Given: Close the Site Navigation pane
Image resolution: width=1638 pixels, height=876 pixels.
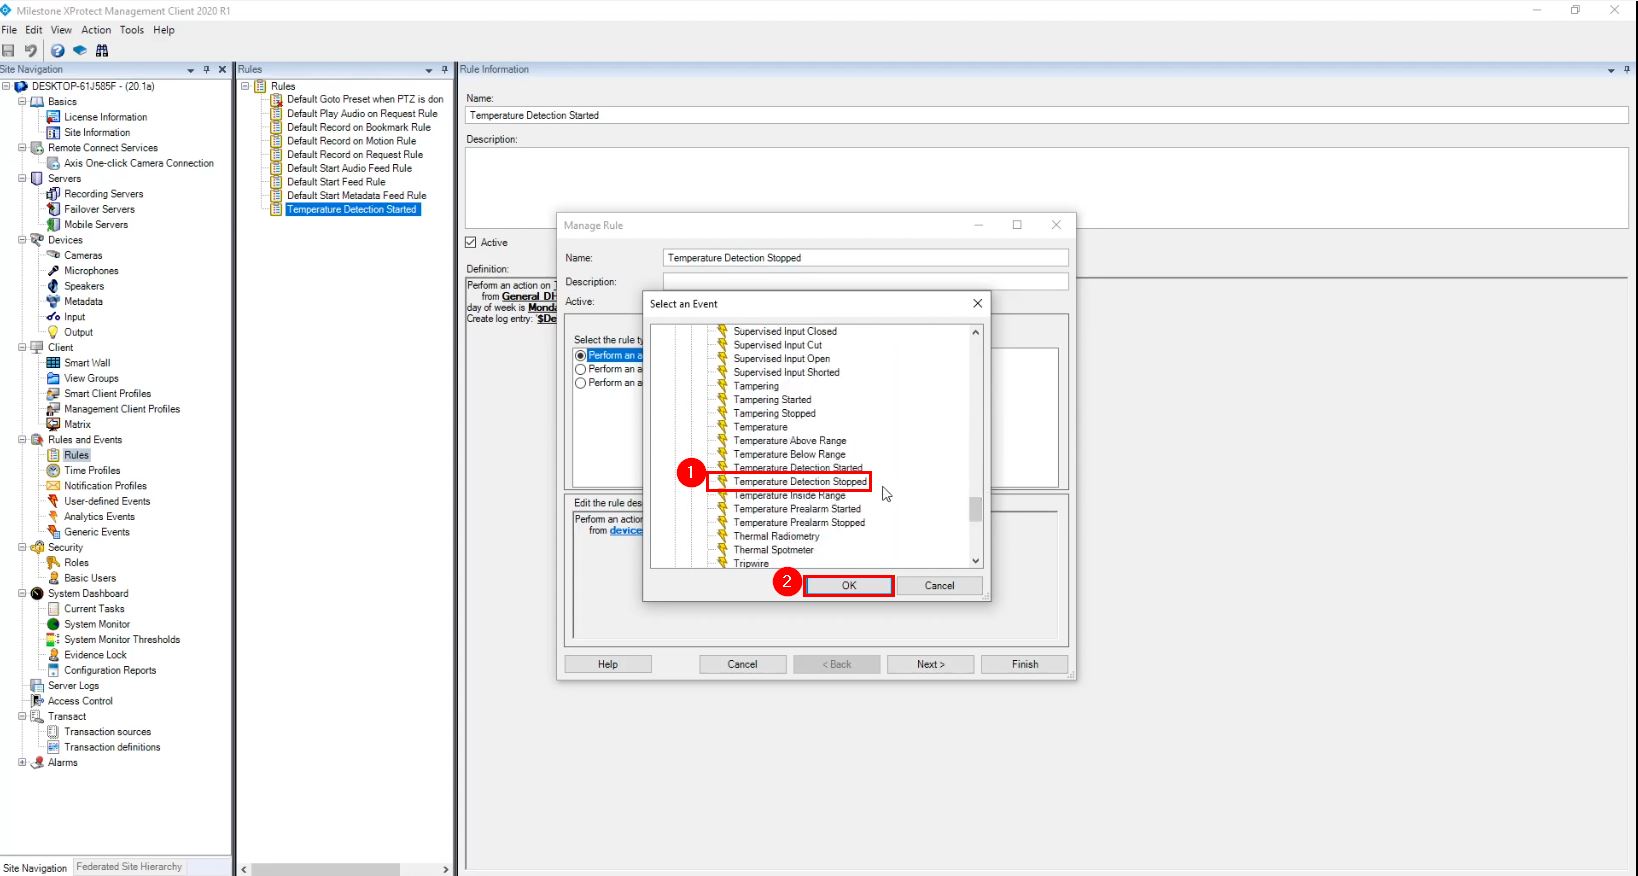Looking at the screenshot, I should coord(222,70).
